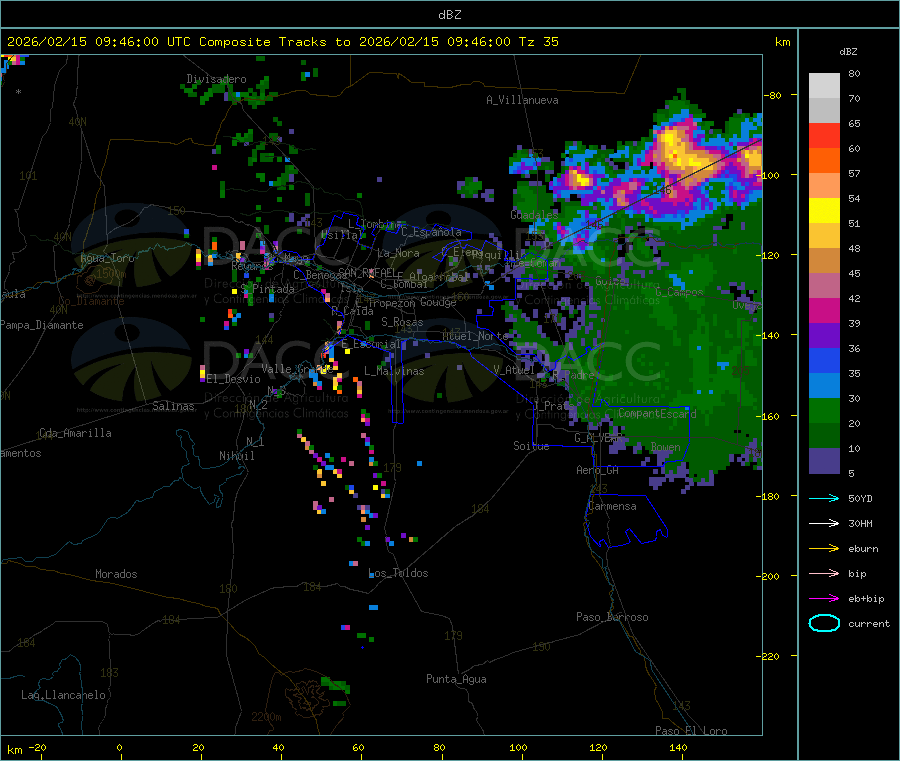
Task: Click the km unit label at top right
Action: click(x=782, y=42)
